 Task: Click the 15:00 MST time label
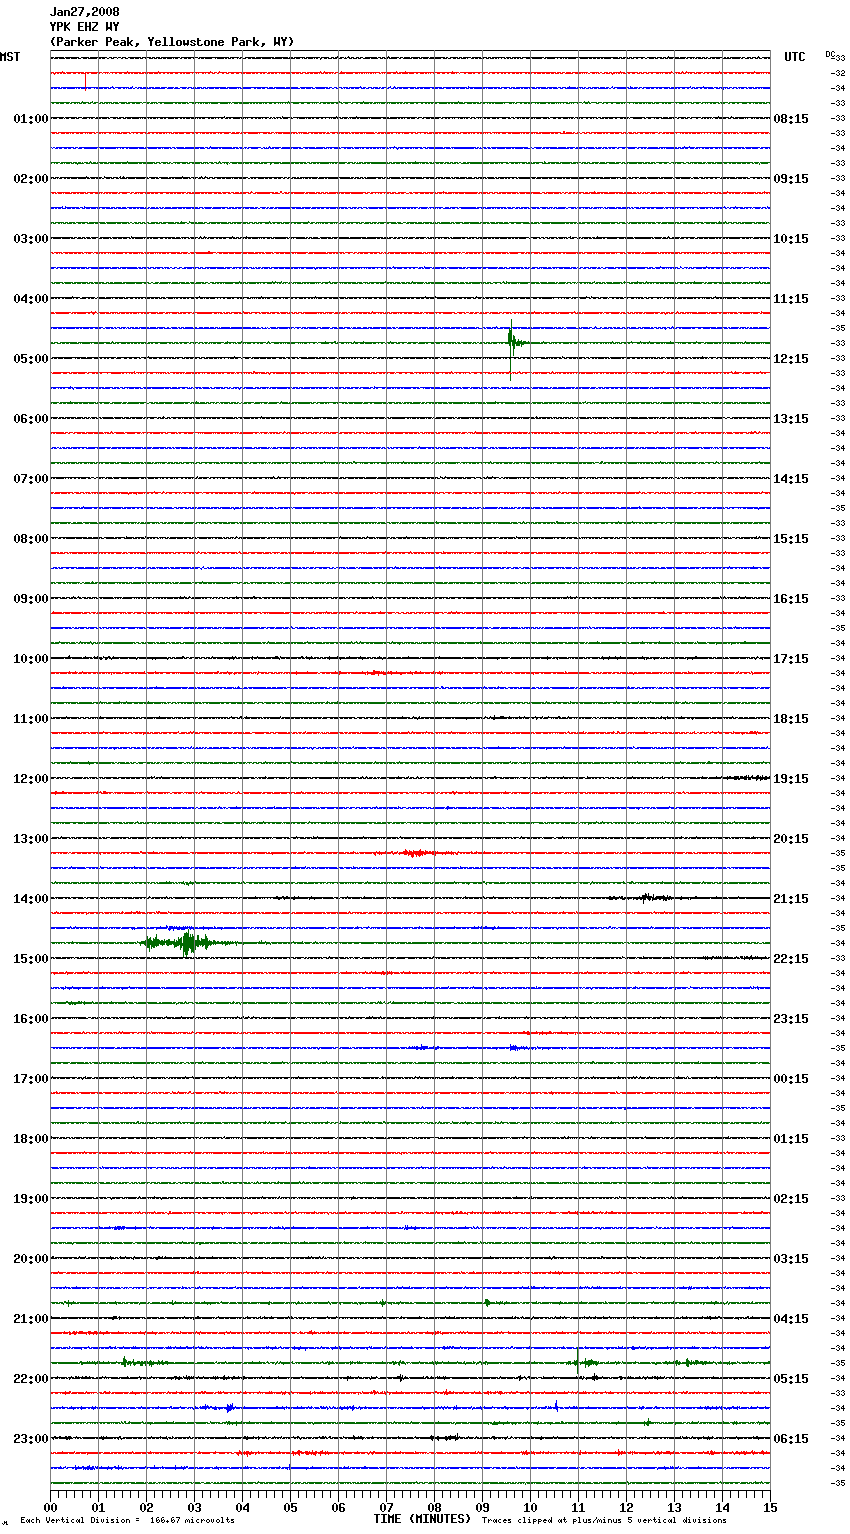(31, 959)
